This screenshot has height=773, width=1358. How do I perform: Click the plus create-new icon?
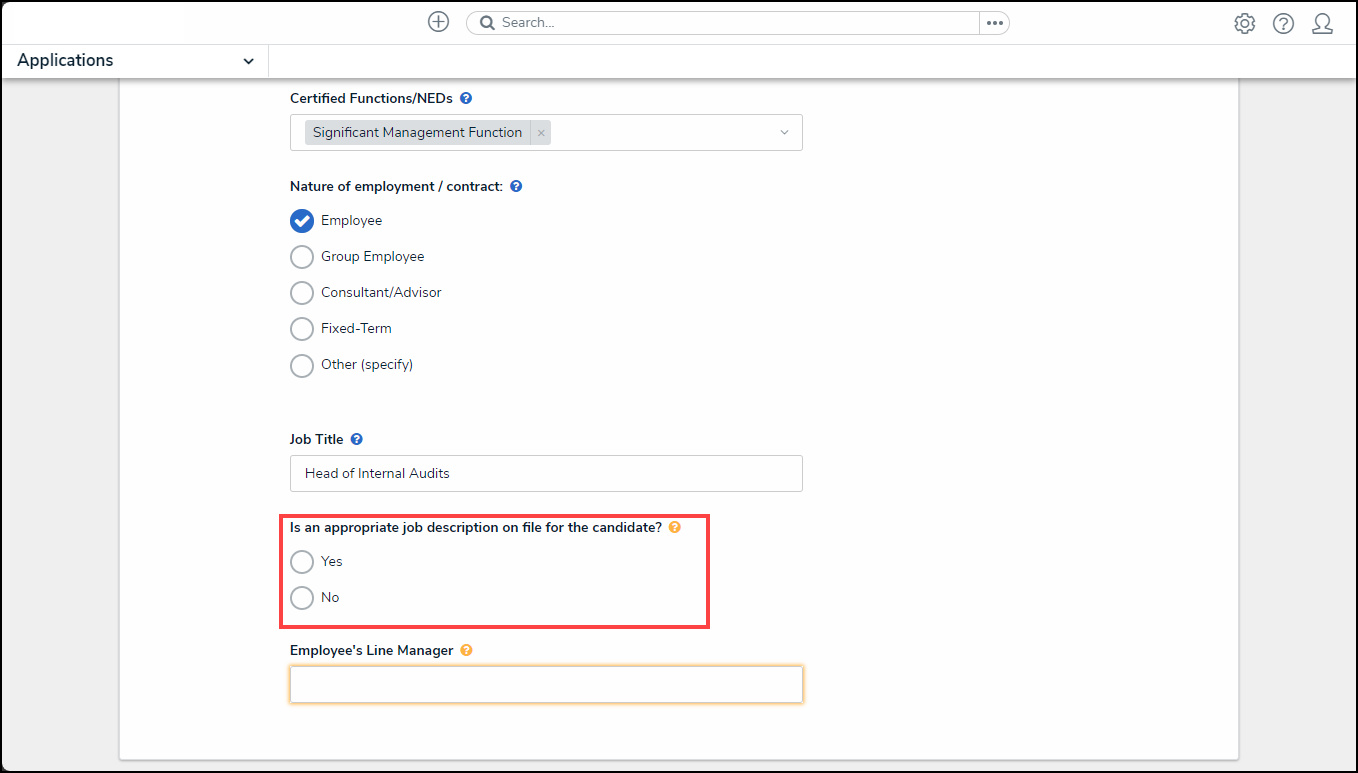438,22
